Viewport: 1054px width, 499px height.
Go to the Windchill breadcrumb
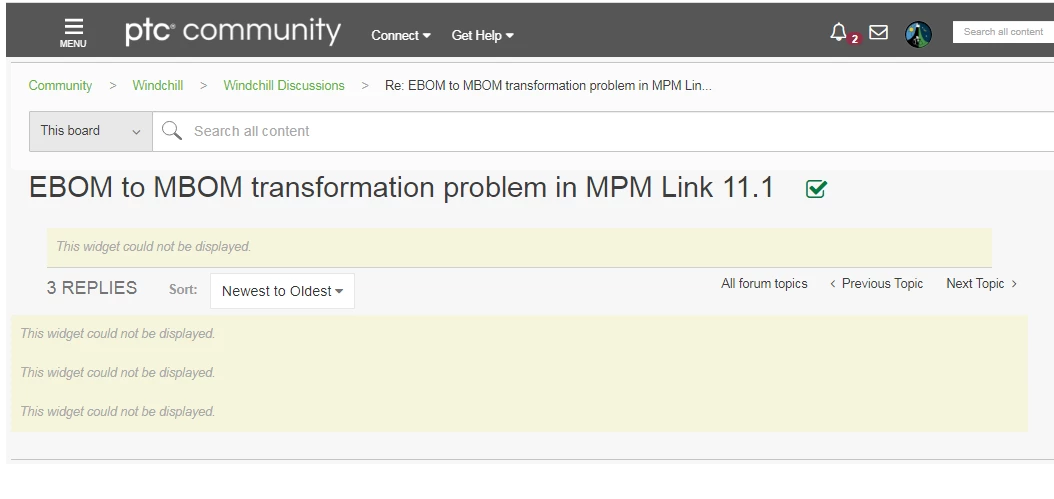(157, 85)
